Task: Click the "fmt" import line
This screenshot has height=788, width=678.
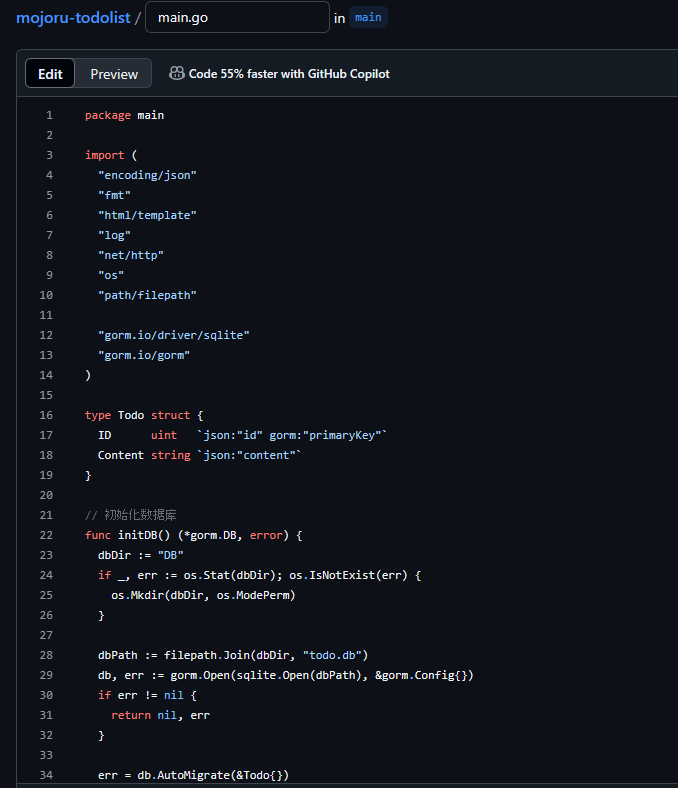Action: click(114, 195)
